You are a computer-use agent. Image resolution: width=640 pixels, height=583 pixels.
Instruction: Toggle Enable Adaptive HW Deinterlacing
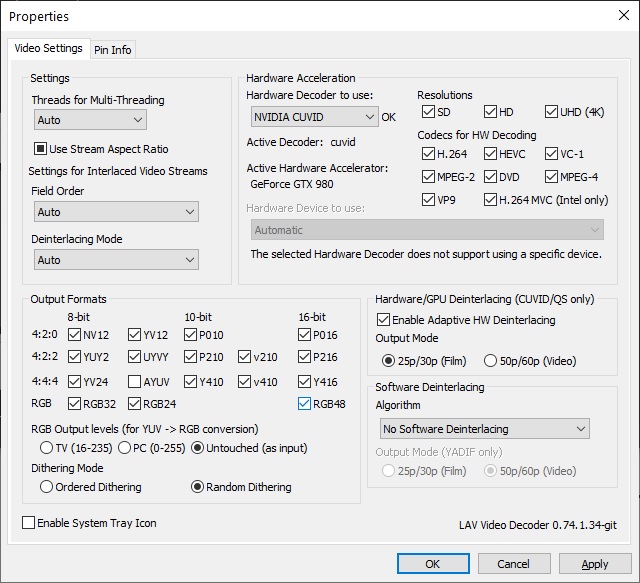point(384,320)
